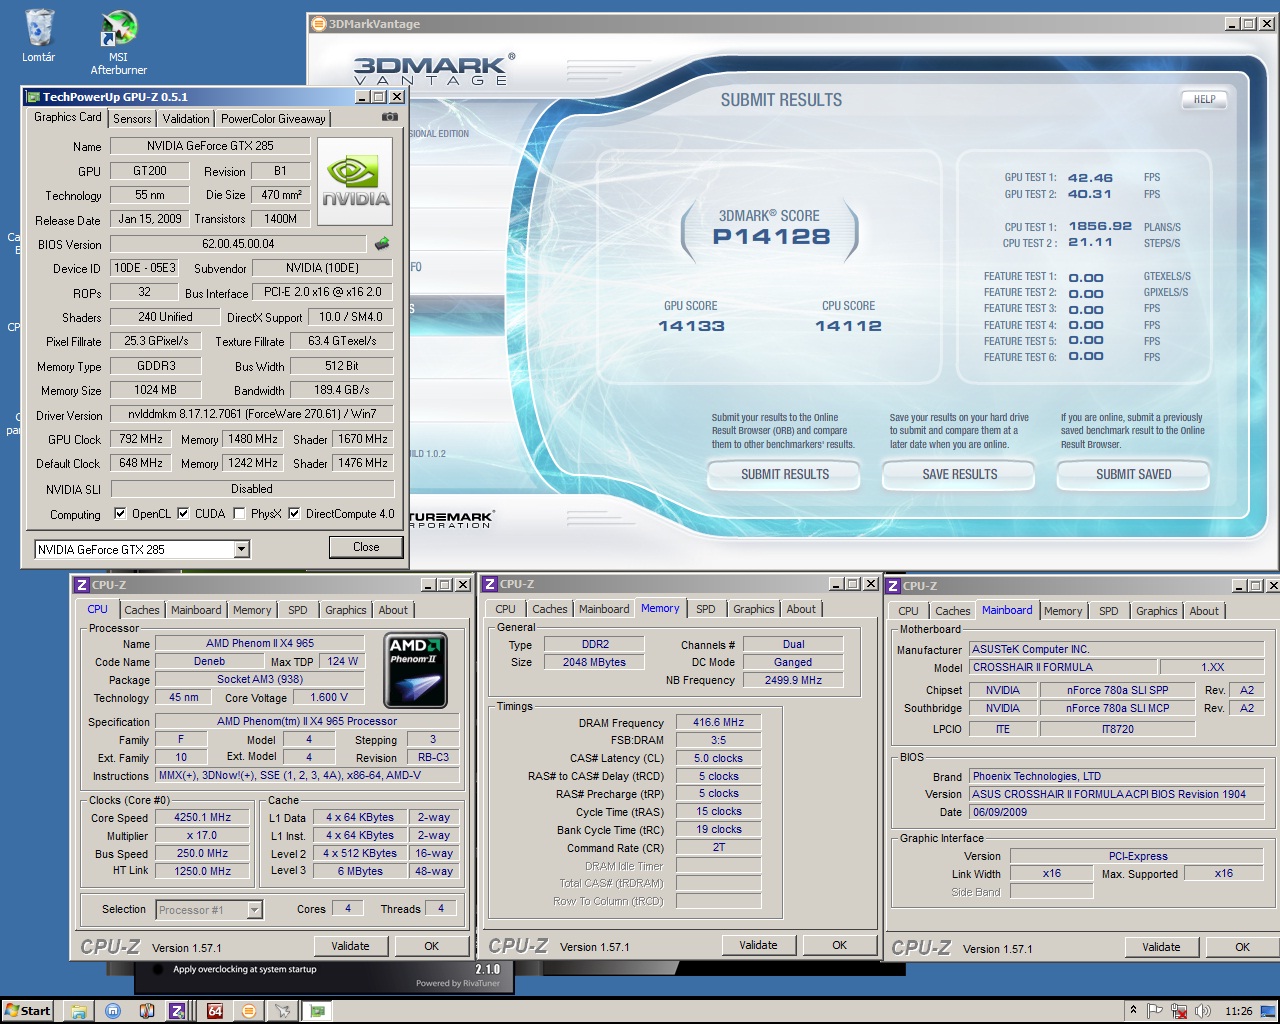The height and width of the screenshot is (1024, 1280).
Task: Toggle the CUDA checkbox in GPU-Z
Action: click(183, 513)
